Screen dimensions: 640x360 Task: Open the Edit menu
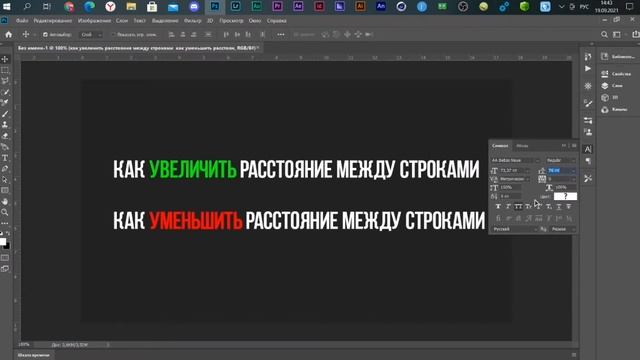tap(53, 20)
